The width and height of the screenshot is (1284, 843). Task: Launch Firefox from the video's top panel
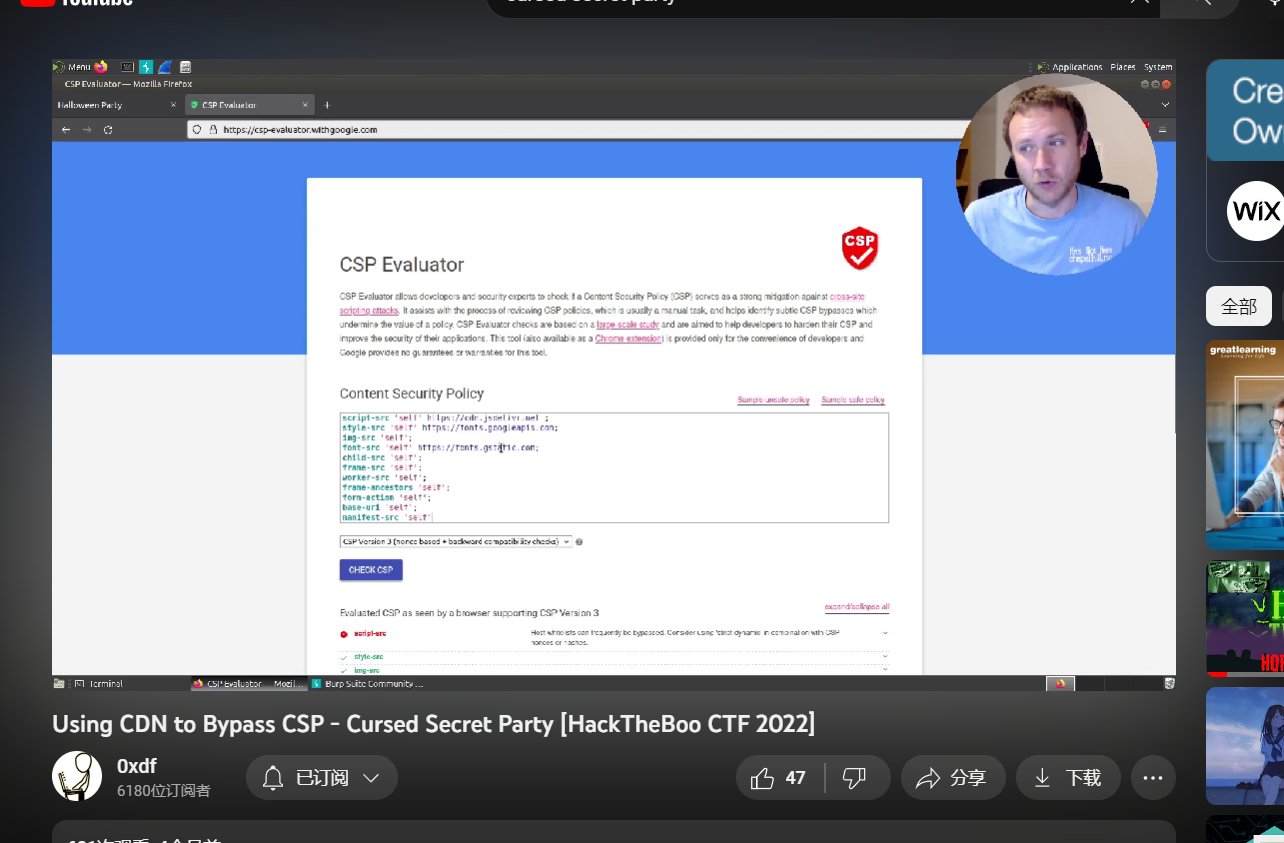(101, 67)
